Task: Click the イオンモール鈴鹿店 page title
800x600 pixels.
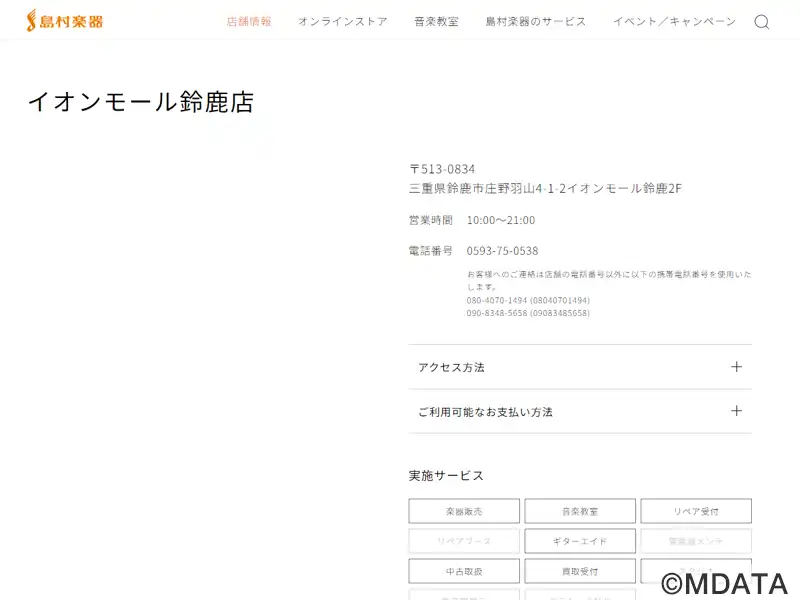Action: pyautogui.click(x=141, y=102)
